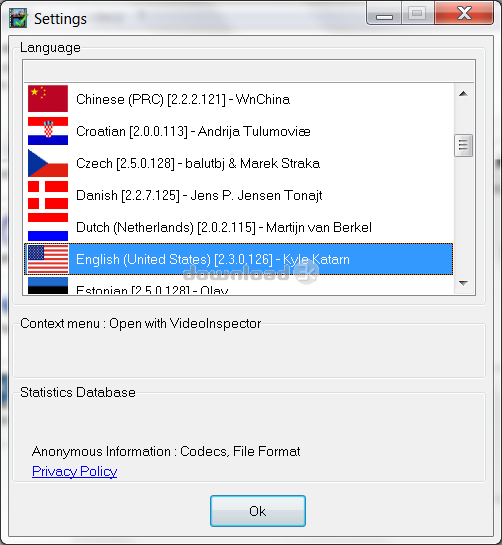This screenshot has height=545, width=502.
Task: Close the Settings window
Action: tap(464, 14)
